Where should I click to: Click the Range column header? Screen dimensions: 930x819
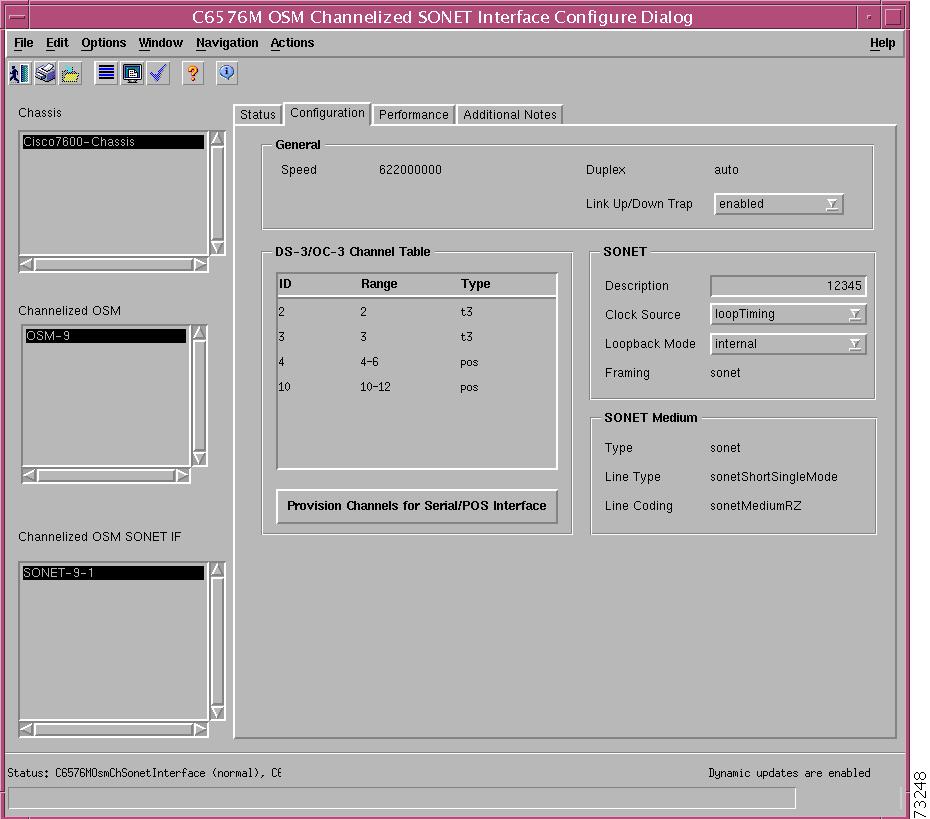click(x=379, y=284)
